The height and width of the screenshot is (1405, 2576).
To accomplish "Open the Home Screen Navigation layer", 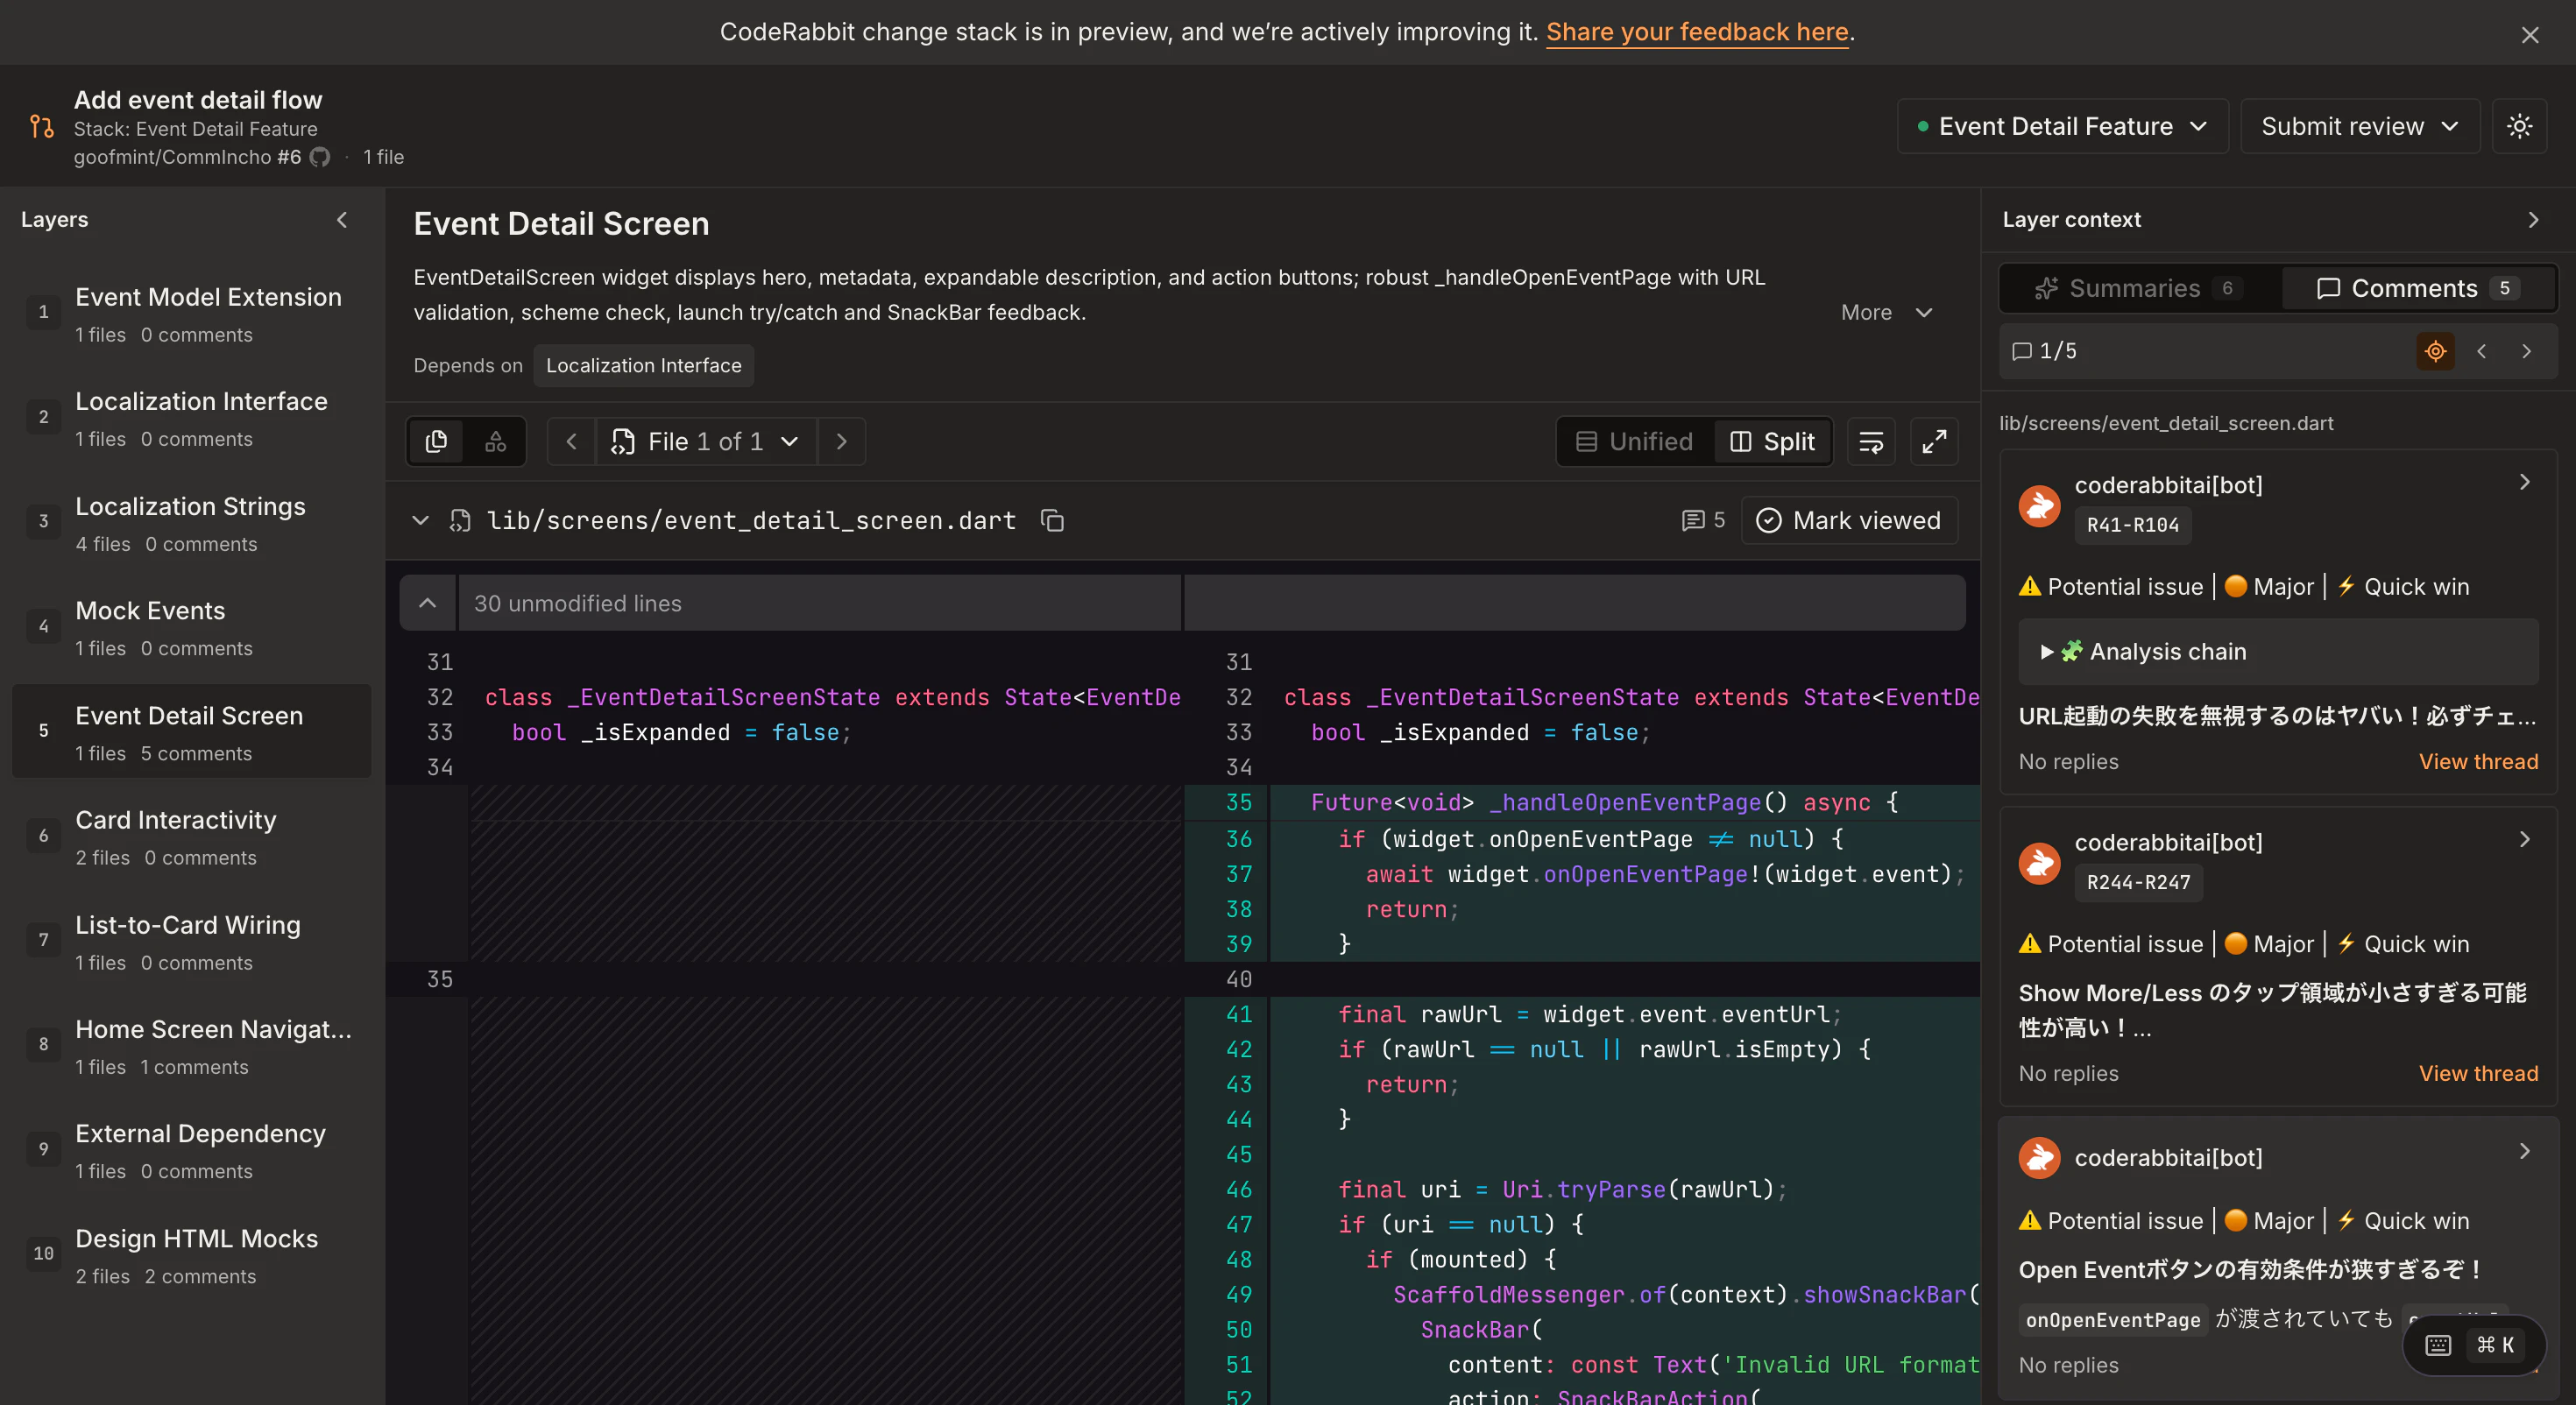I will pyautogui.click(x=192, y=1045).
